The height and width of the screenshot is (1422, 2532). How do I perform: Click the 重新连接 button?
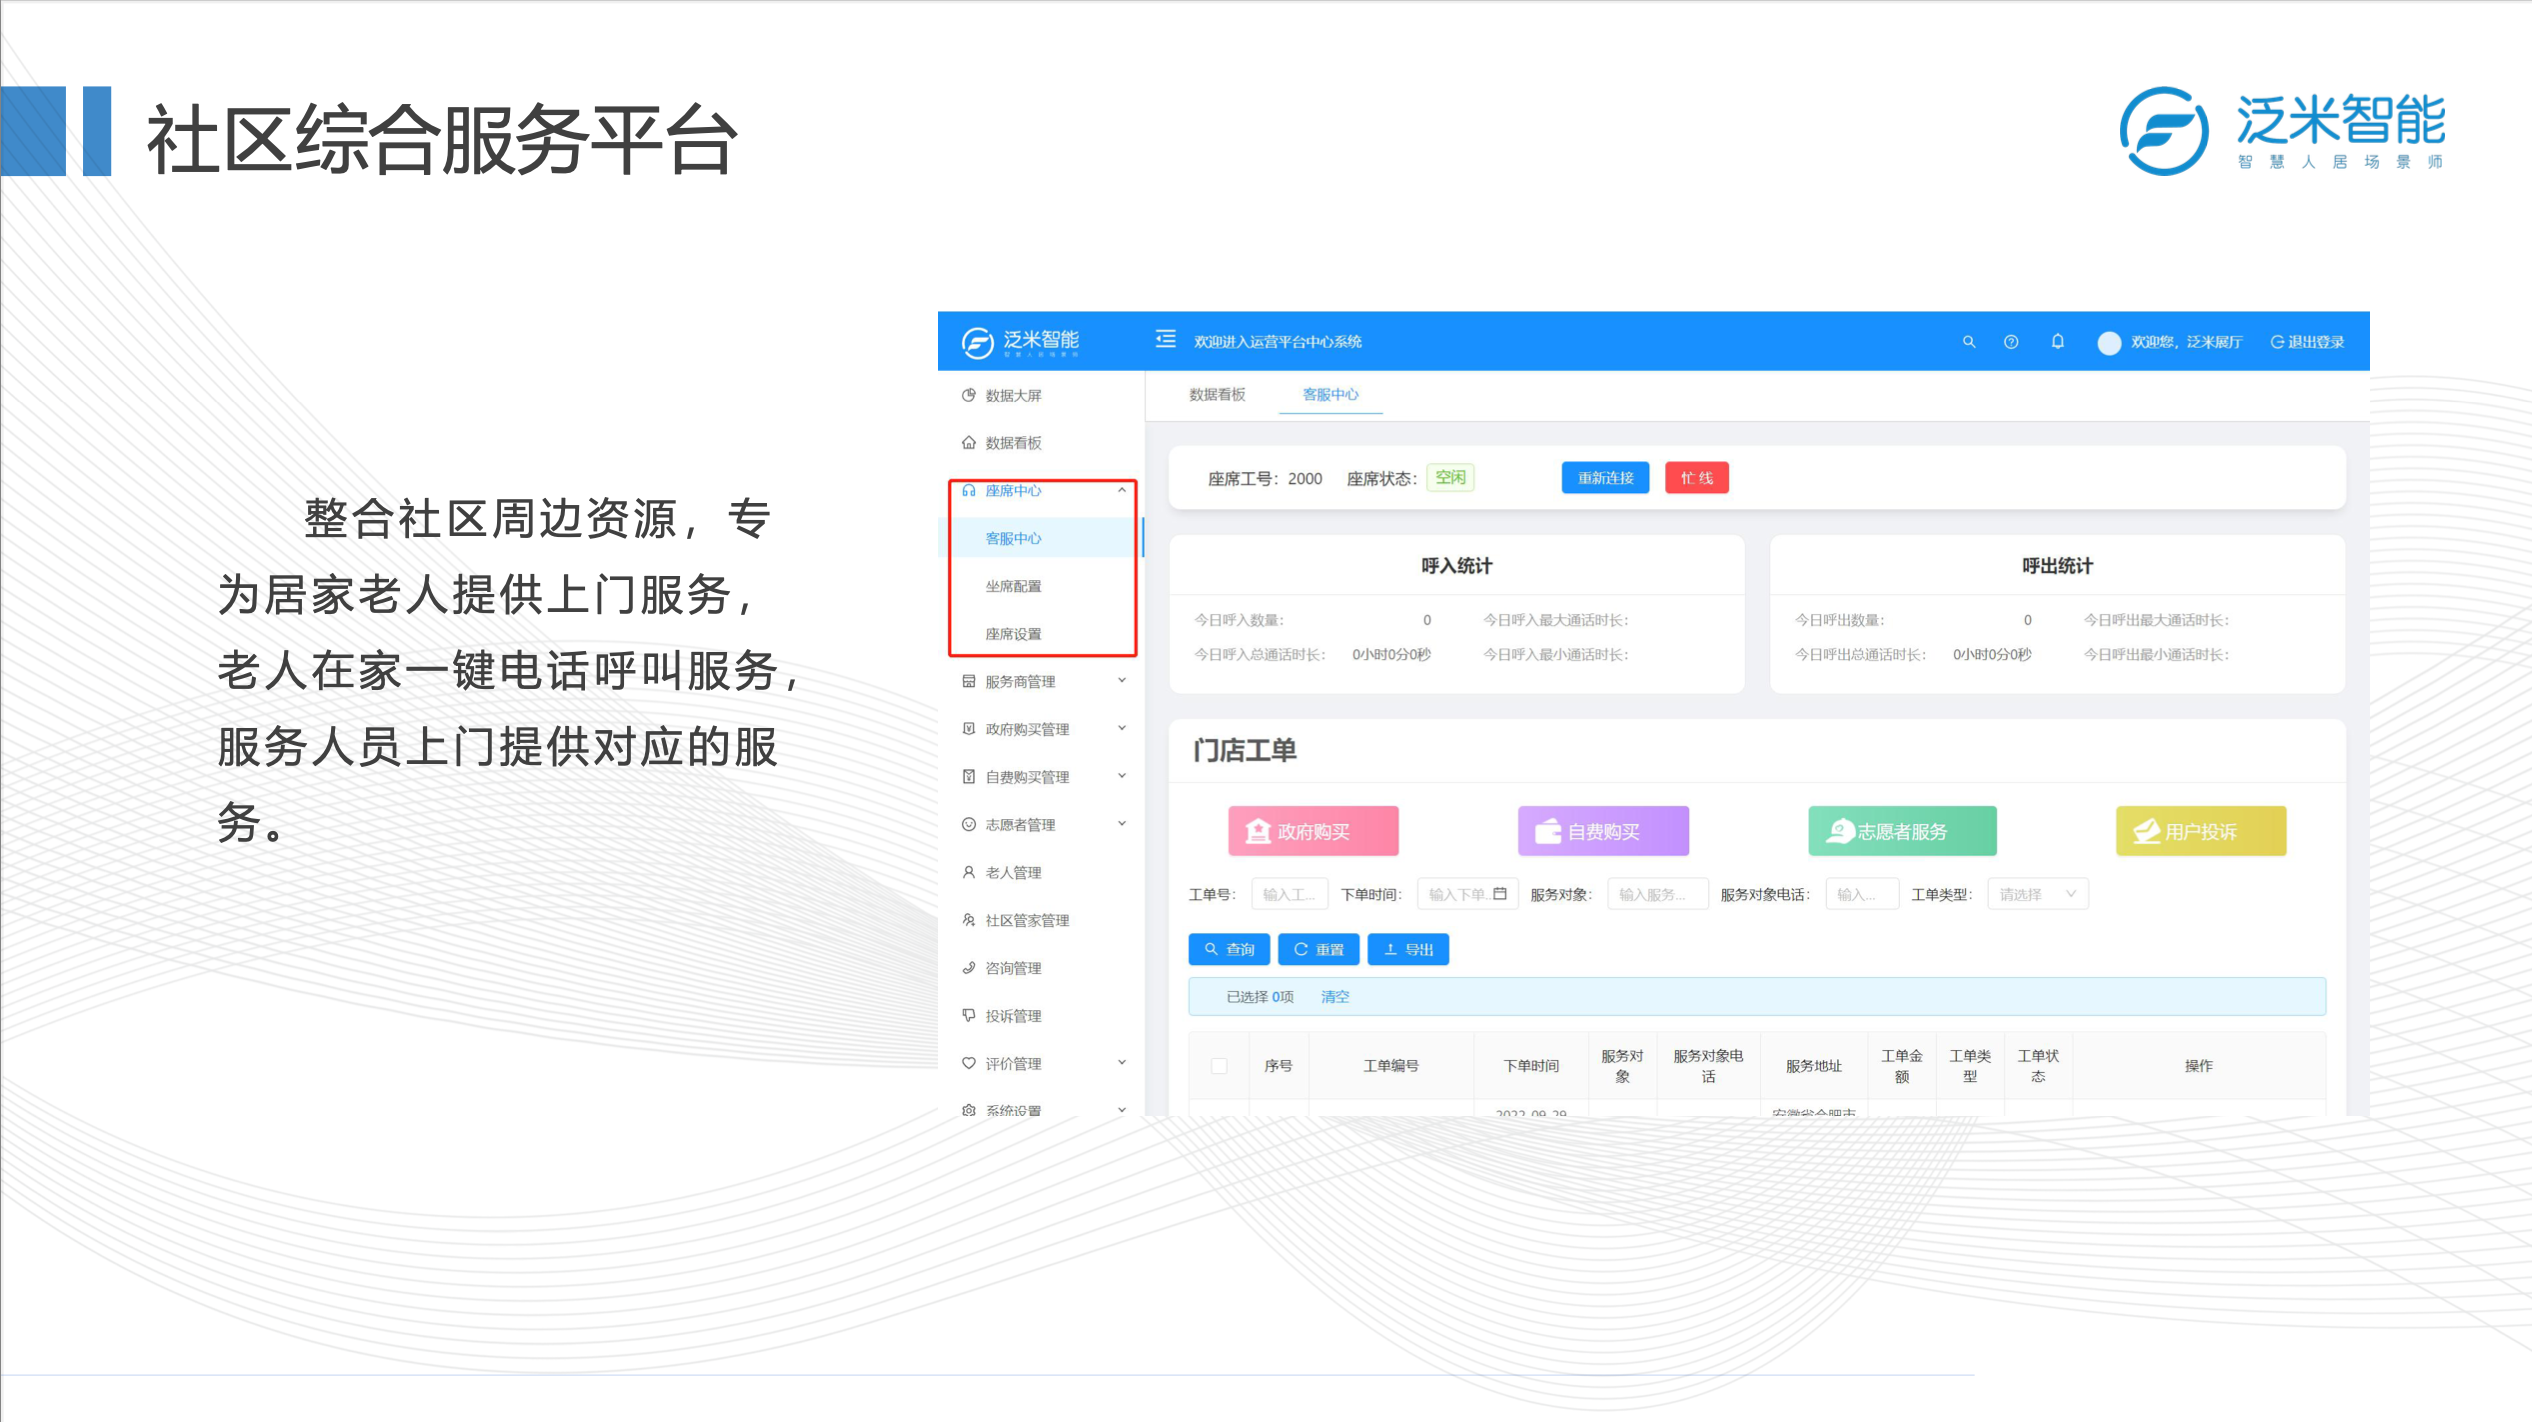click(x=1605, y=478)
